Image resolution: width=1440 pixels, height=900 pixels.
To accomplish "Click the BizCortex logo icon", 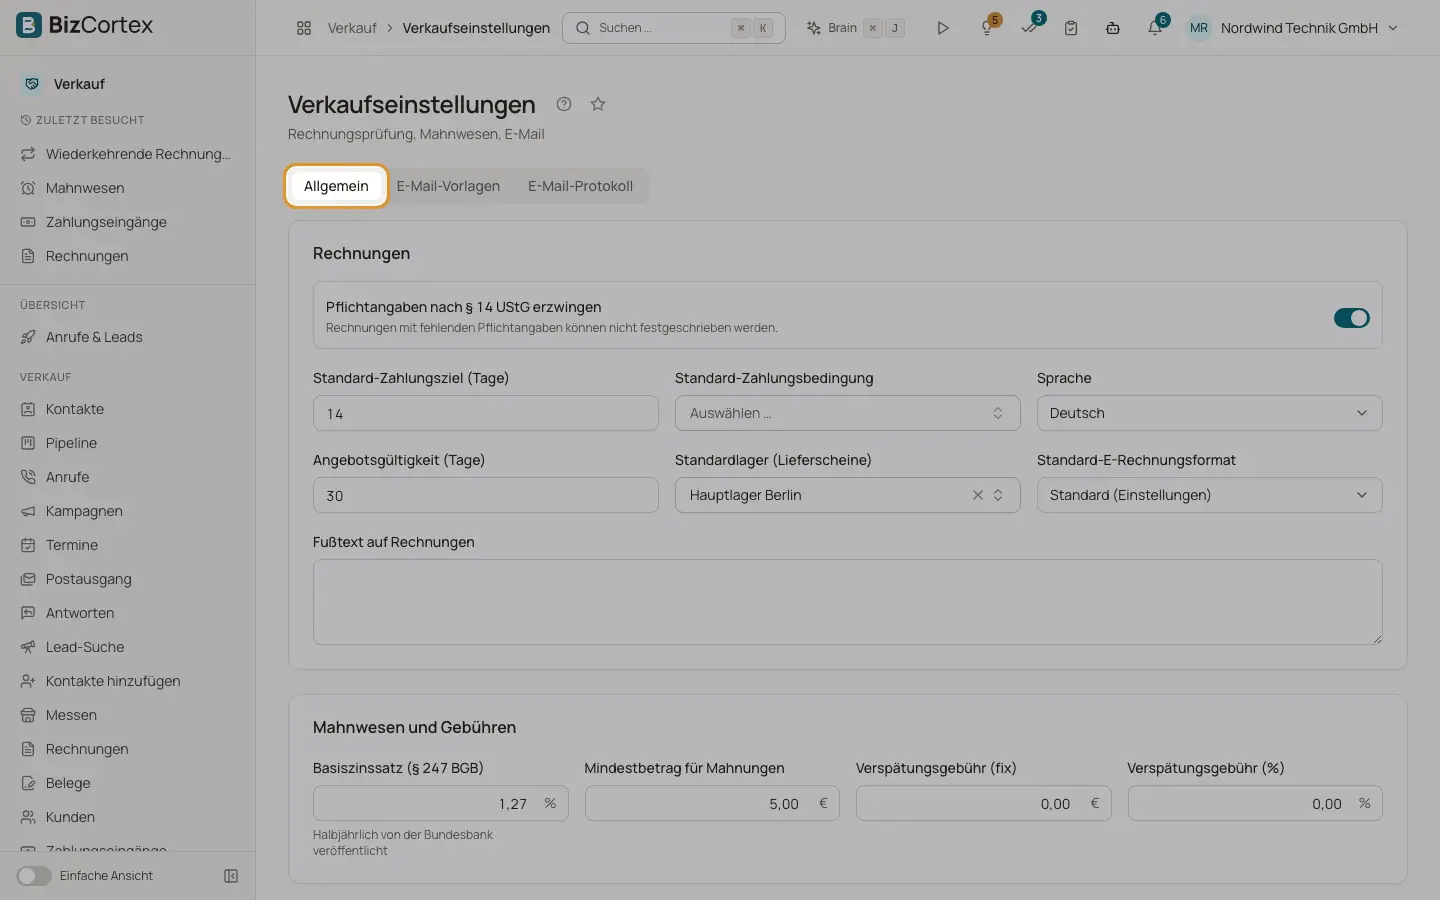I will click(29, 25).
